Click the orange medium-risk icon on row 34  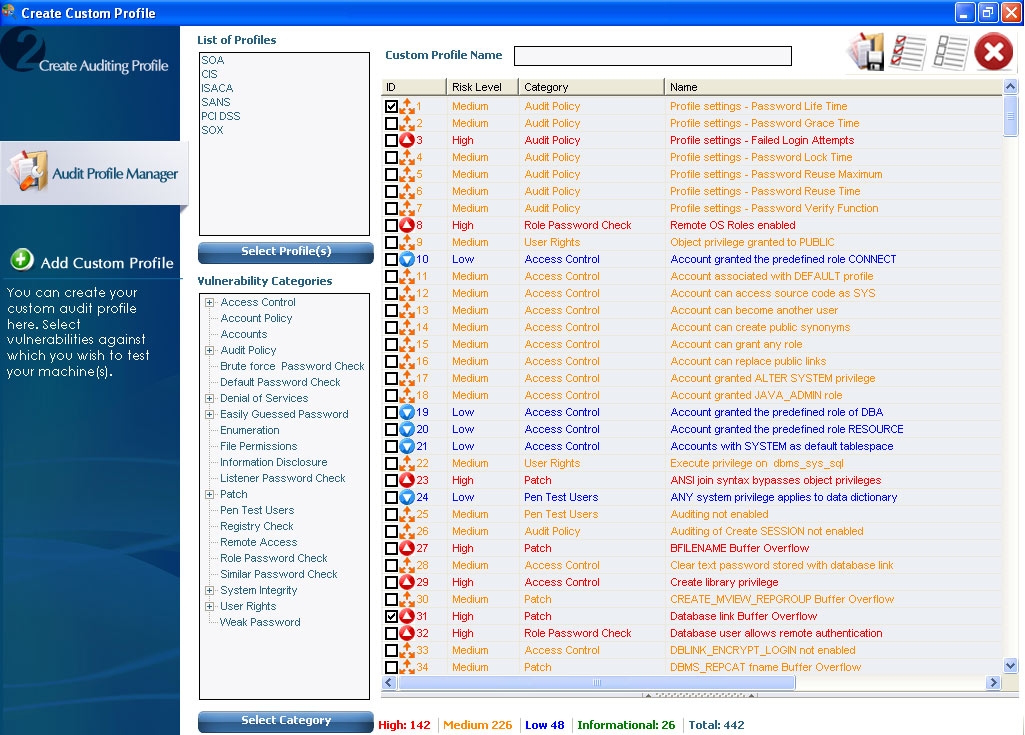tap(407, 667)
